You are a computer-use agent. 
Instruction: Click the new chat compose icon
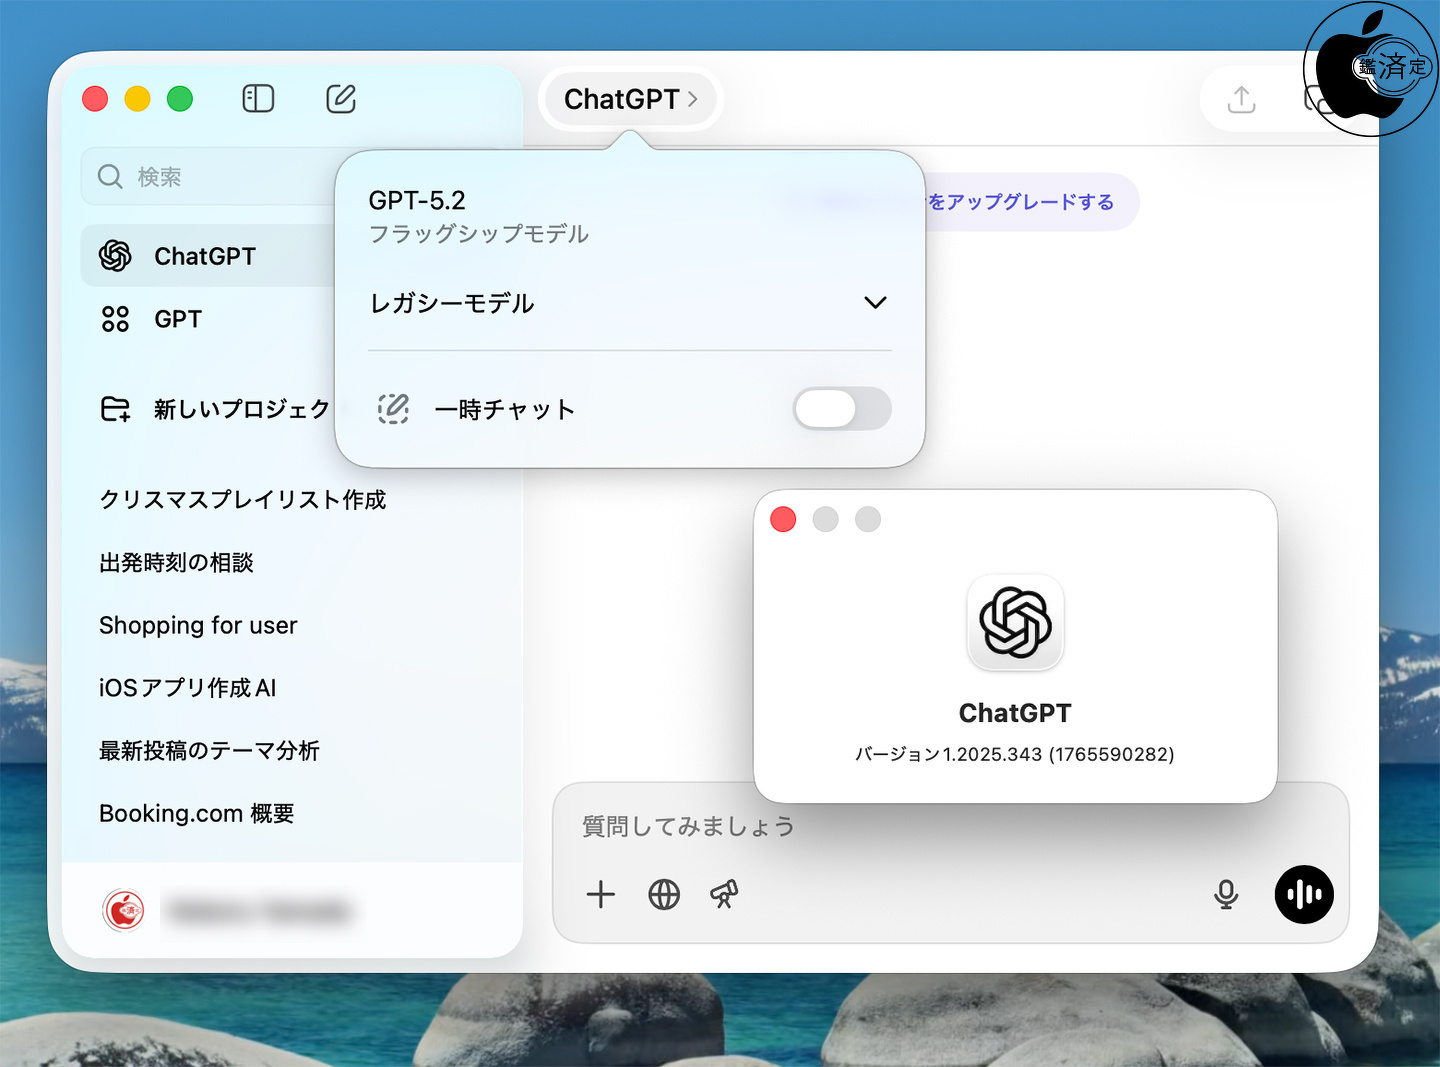[x=341, y=99]
